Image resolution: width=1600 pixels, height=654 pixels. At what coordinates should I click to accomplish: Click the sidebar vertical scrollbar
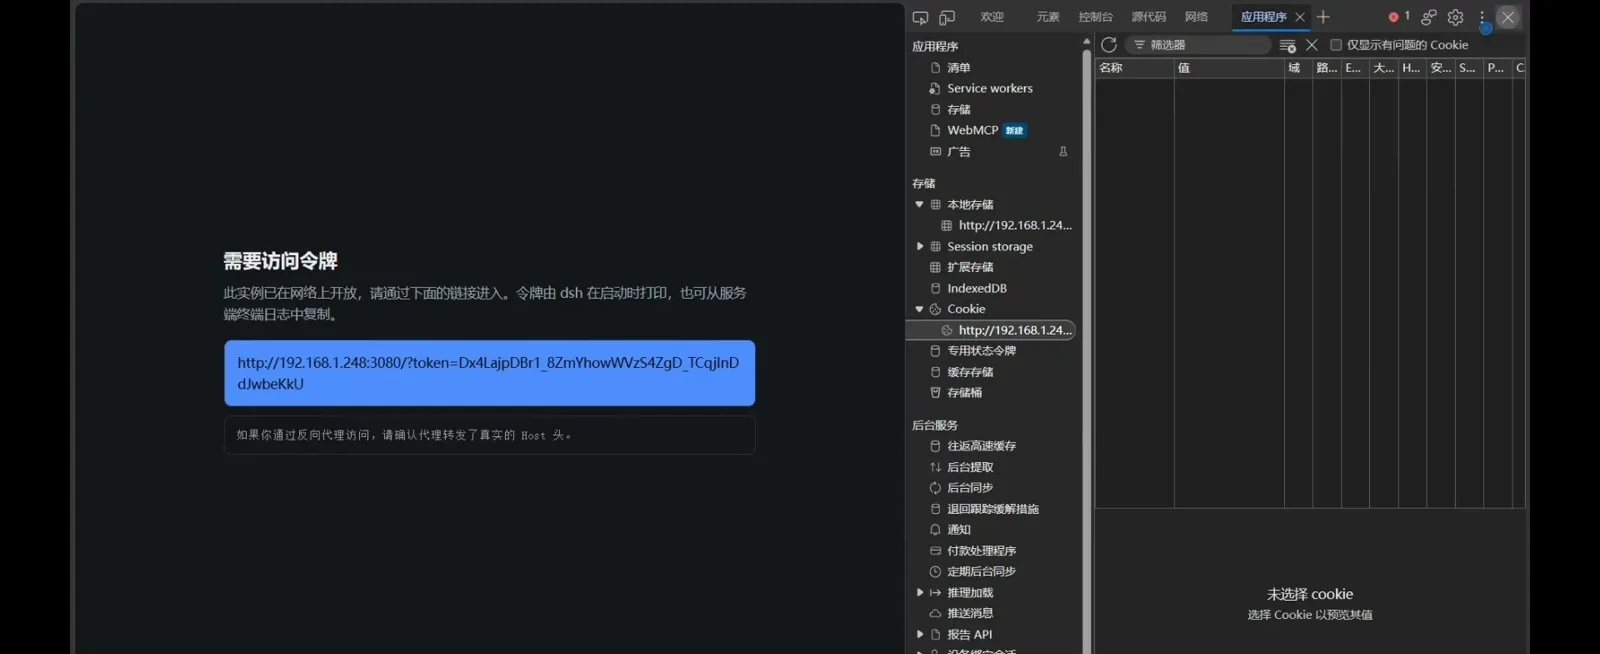tap(1087, 350)
